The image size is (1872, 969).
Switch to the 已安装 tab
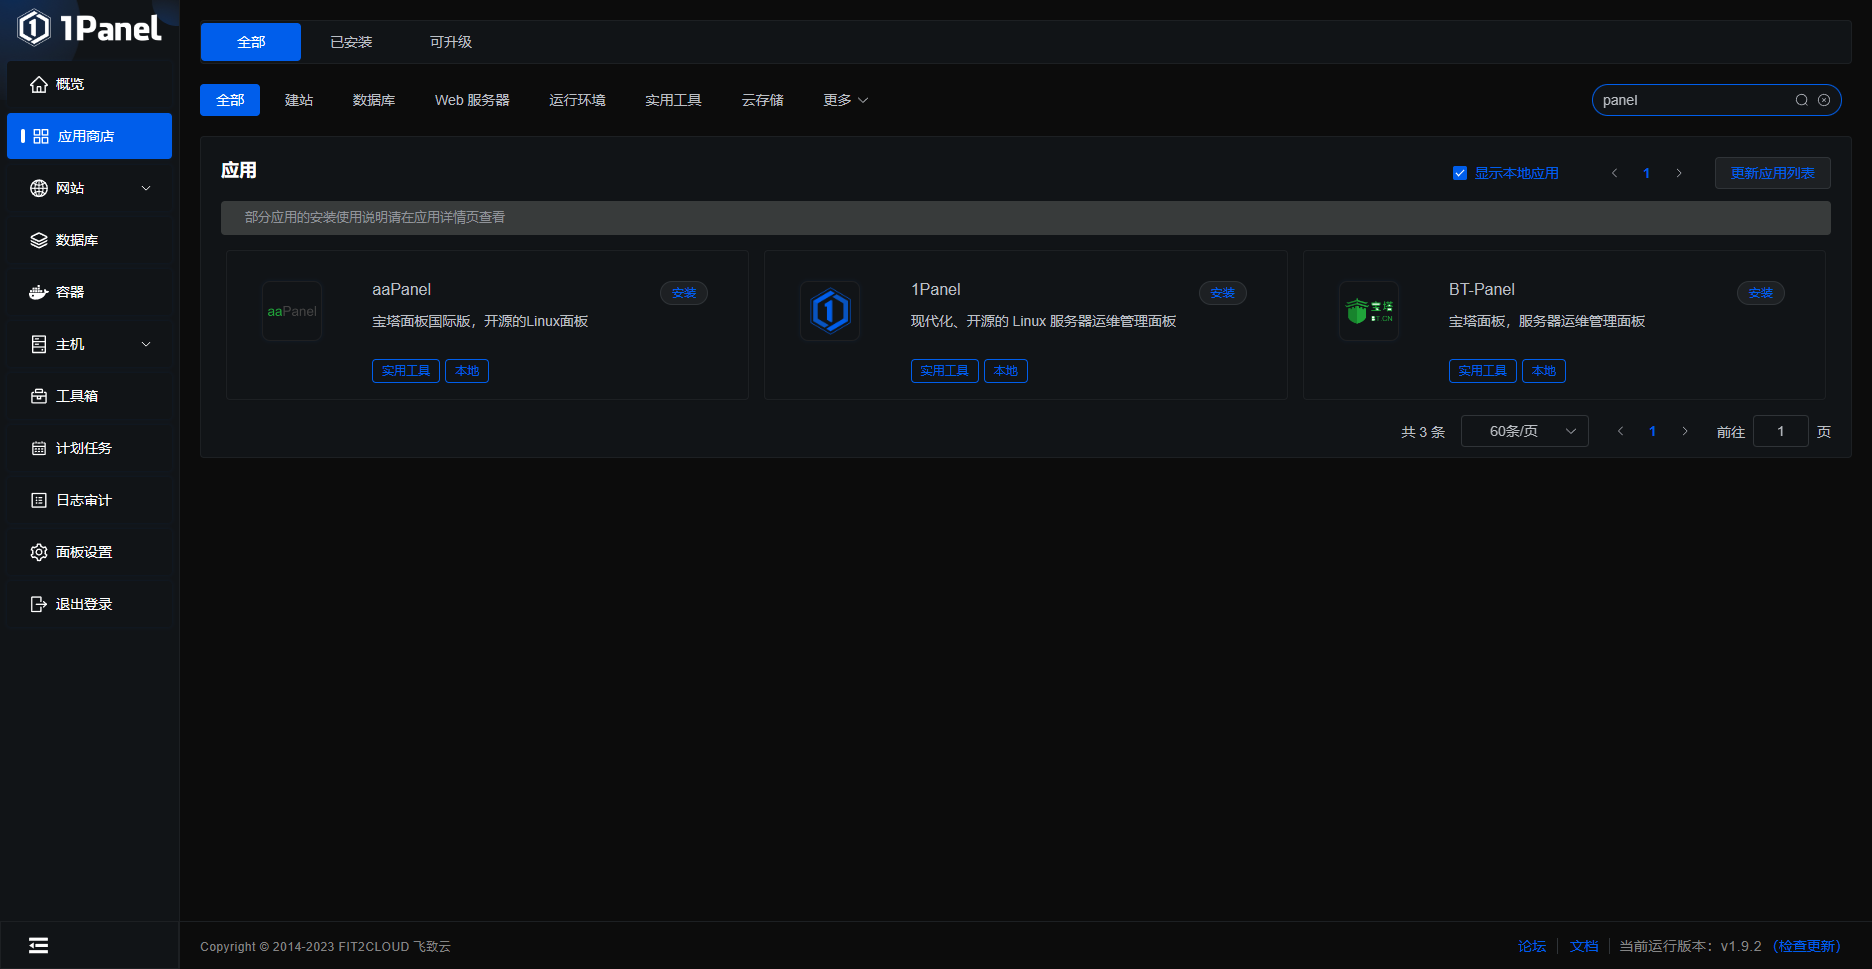[x=351, y=42]
